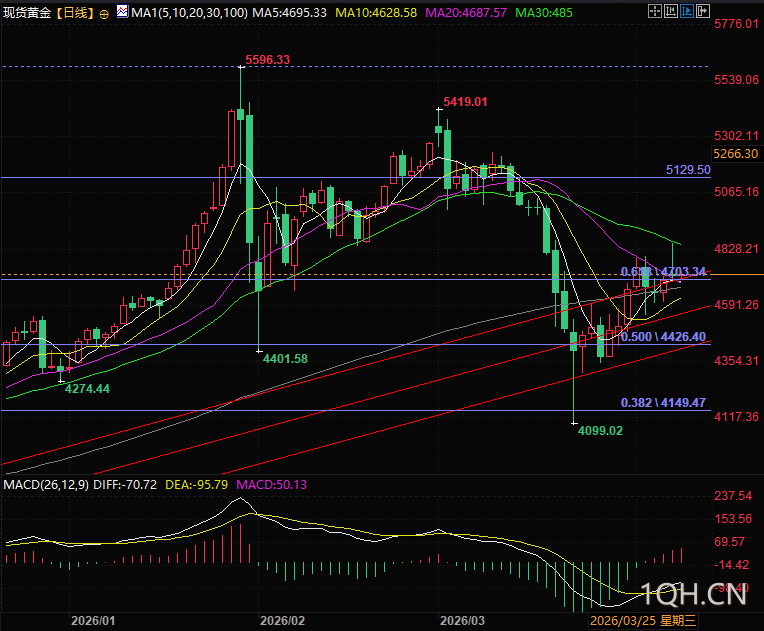Image resolution: width=764 pixels, height=631 pixels.
Task: Click the scroll-to-start axis icon
Action: pyautogui.click(x=671, y=11)
